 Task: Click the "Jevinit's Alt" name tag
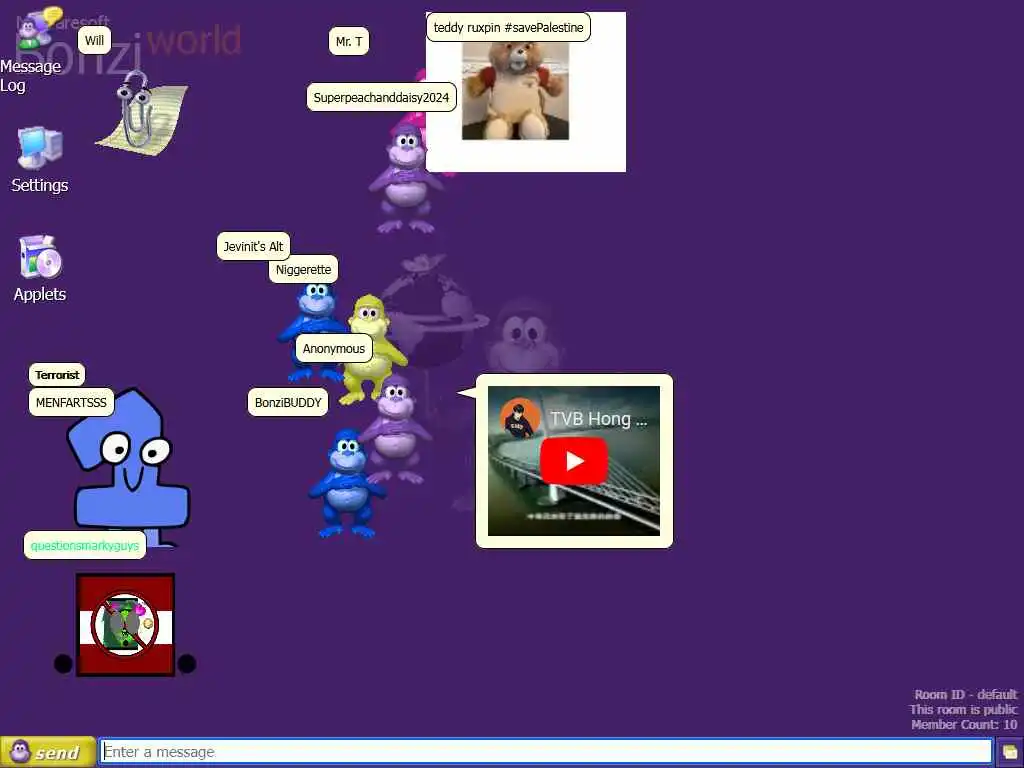(x=253, y=247)
